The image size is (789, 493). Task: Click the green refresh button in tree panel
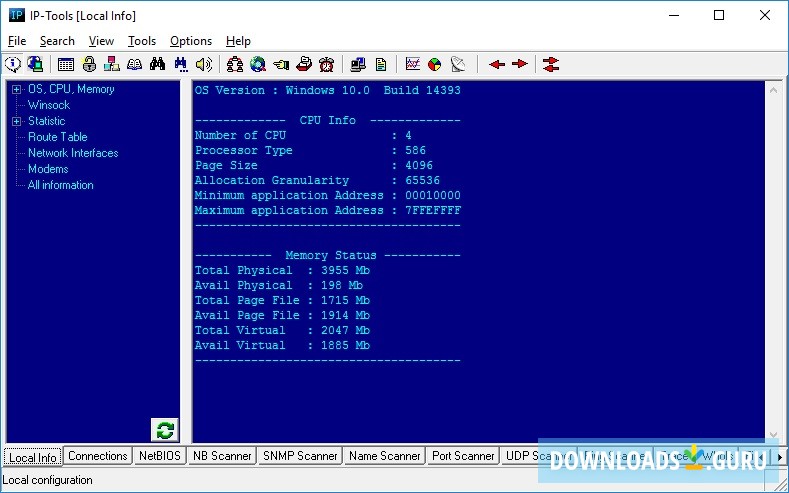pyautogui.click(x=165, y=430)
